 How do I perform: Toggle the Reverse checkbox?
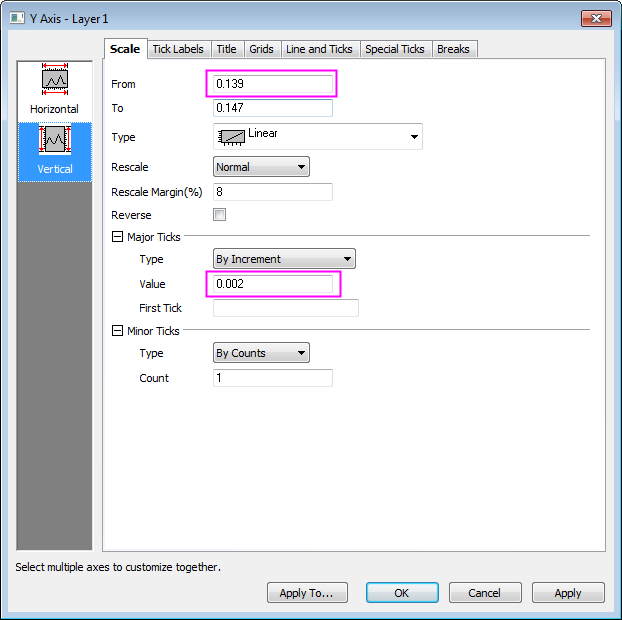click(220, 215)
